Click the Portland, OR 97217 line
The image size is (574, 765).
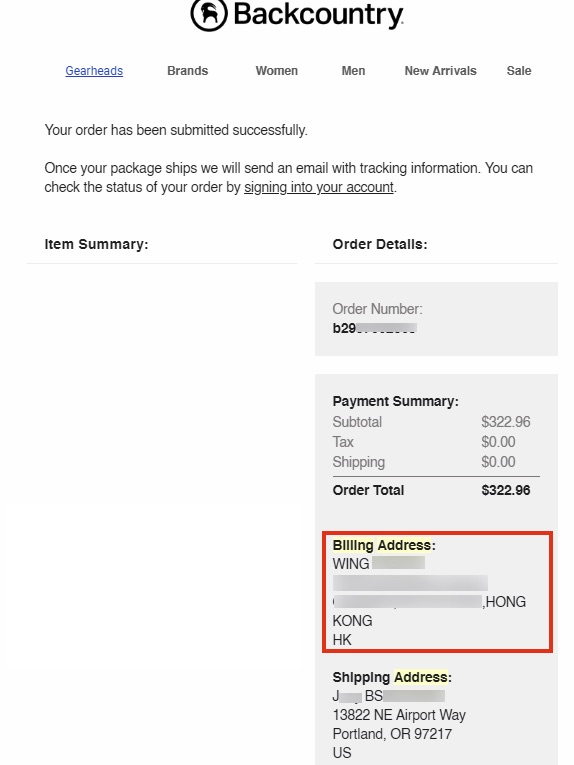pyautogui.click(x=392, y=734)
